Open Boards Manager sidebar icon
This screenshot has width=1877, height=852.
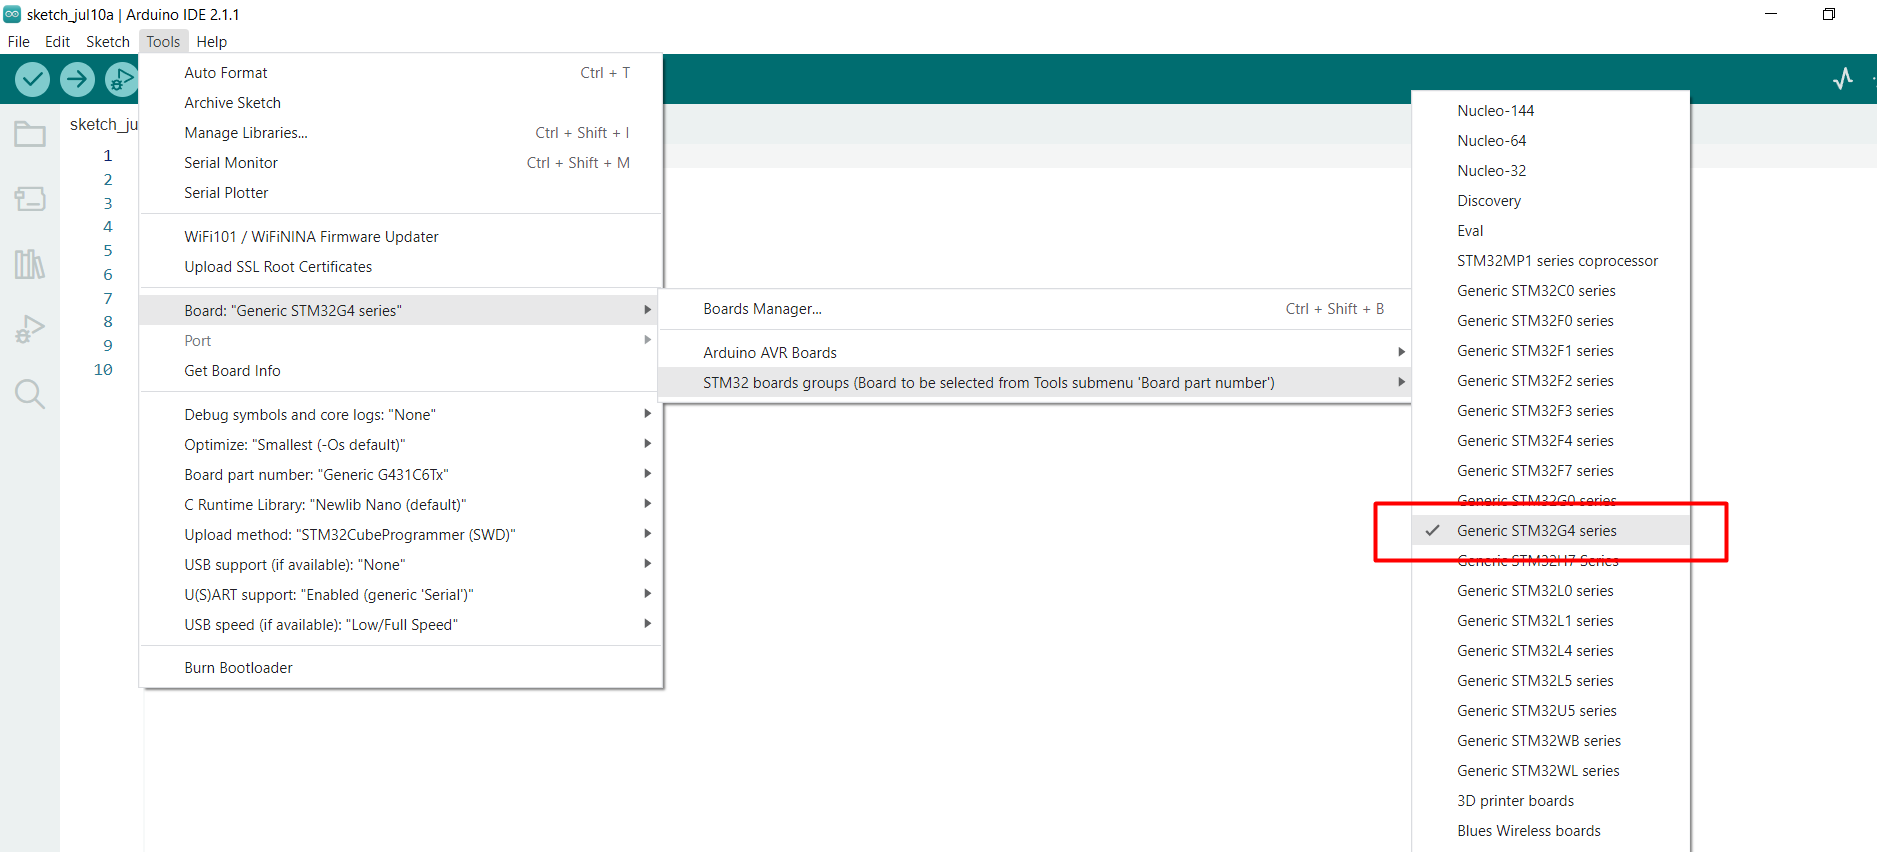[30, 199]
